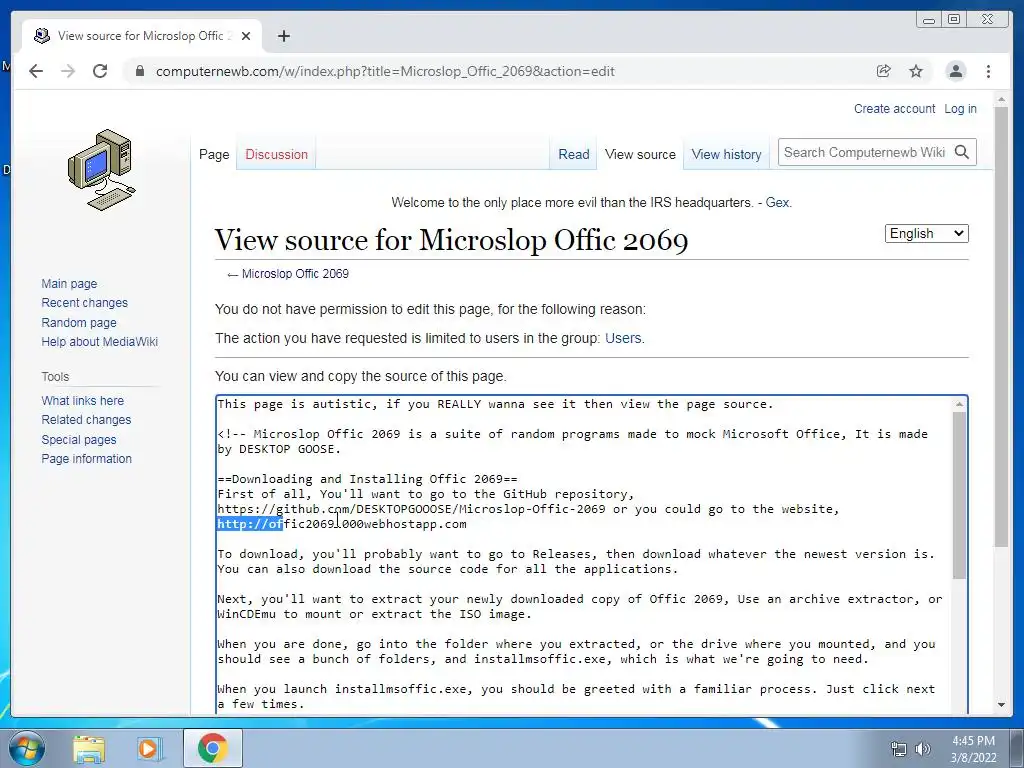Click the page scrollbar down arrow
This screenshot has width=1024, height=768.
click(1001, 705)
